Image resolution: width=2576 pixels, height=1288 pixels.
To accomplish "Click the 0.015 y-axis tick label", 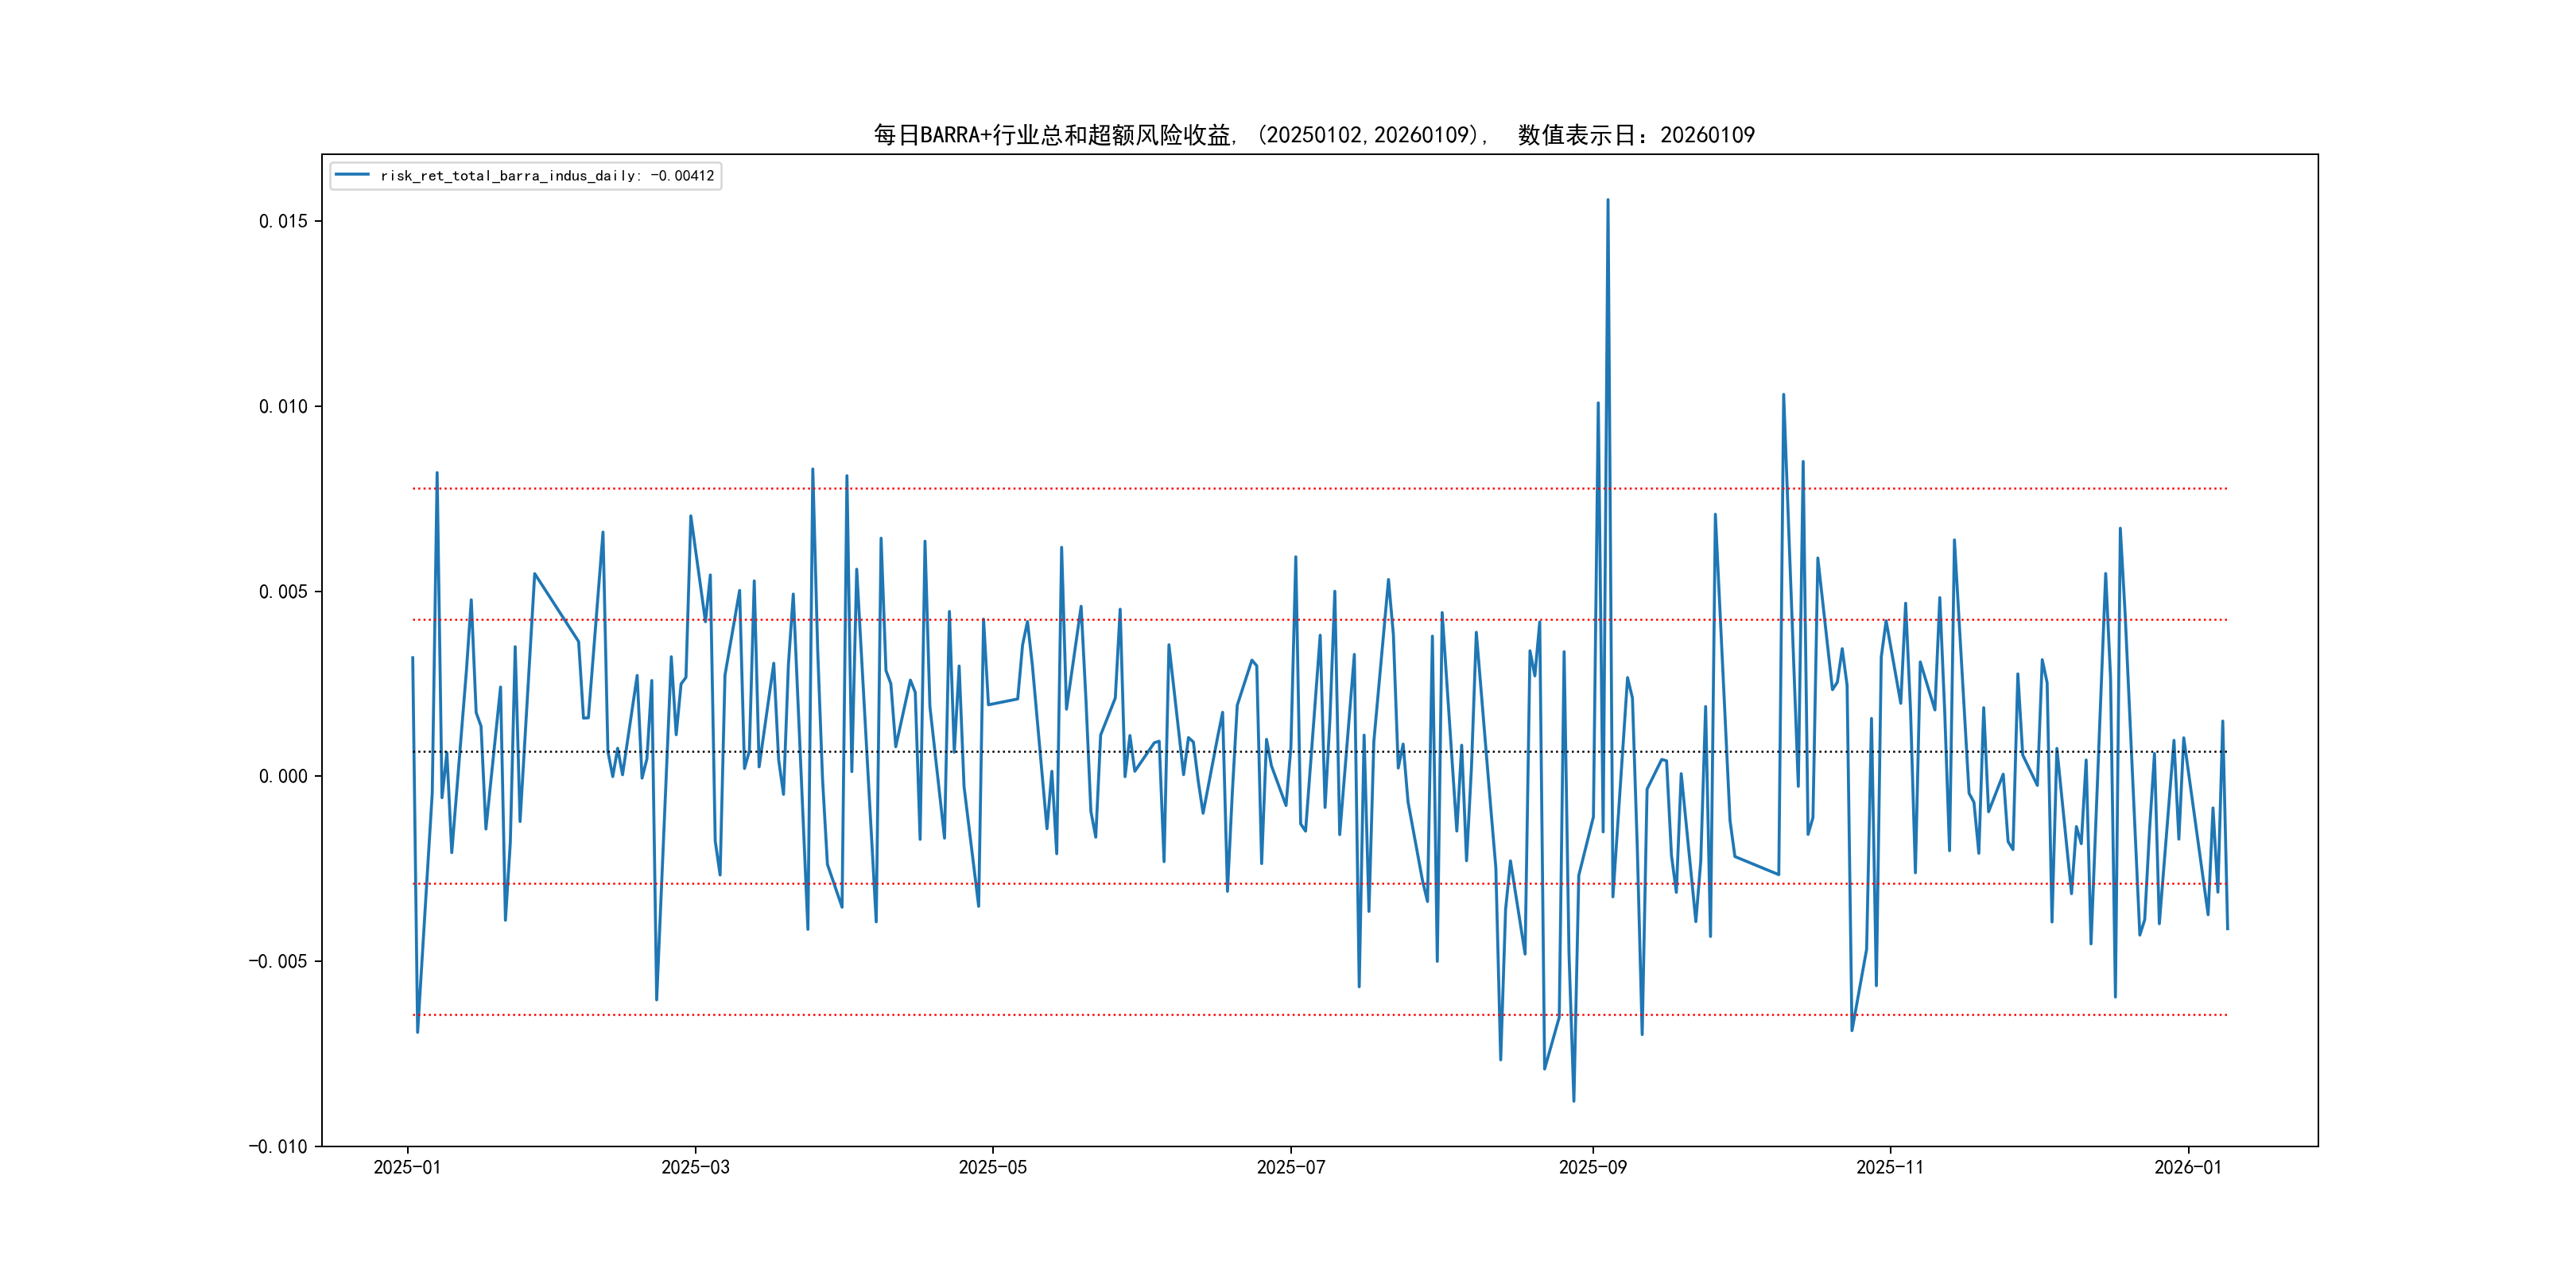I will click(283, 221).
